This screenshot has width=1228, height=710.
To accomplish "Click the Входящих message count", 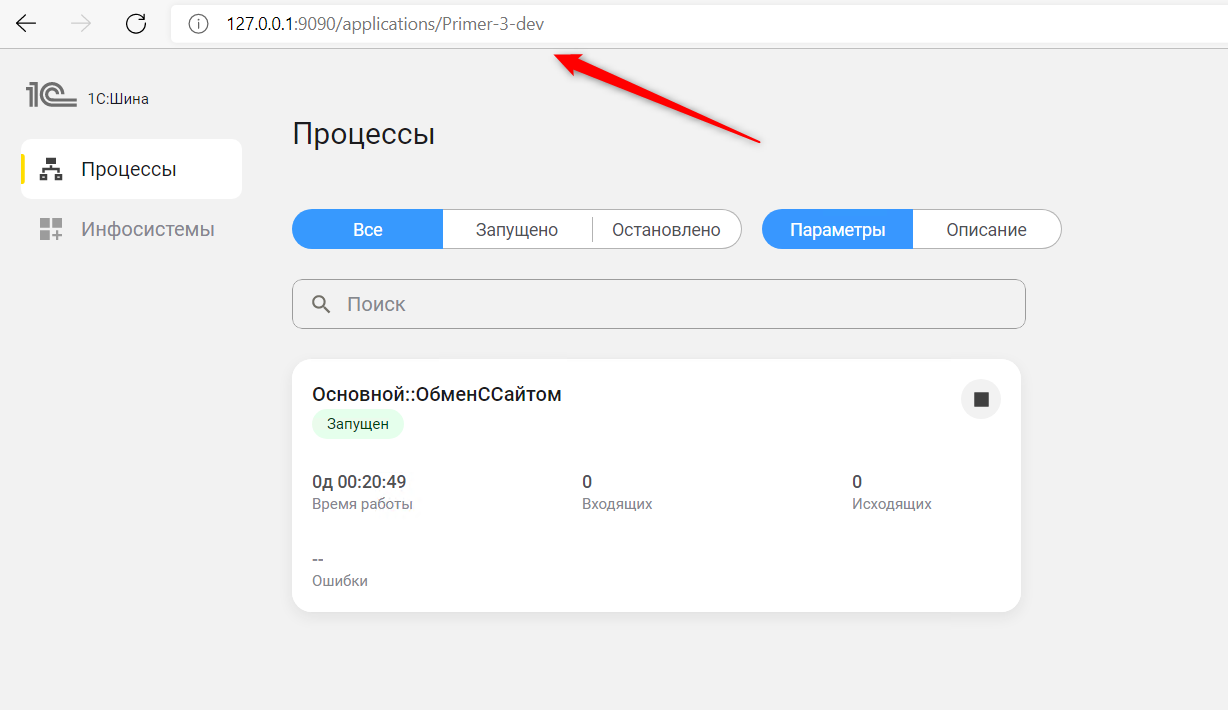I will pyautogui.click(x=587, y=482).
